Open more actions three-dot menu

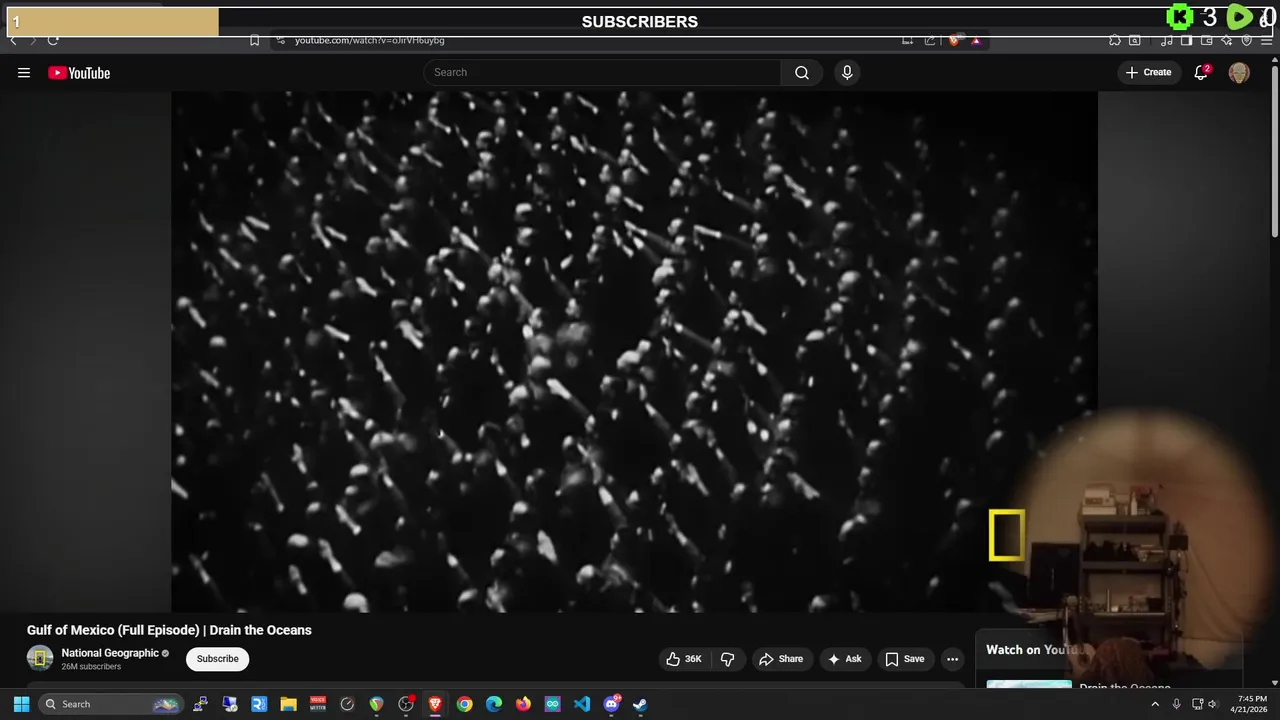coord(952,659)
